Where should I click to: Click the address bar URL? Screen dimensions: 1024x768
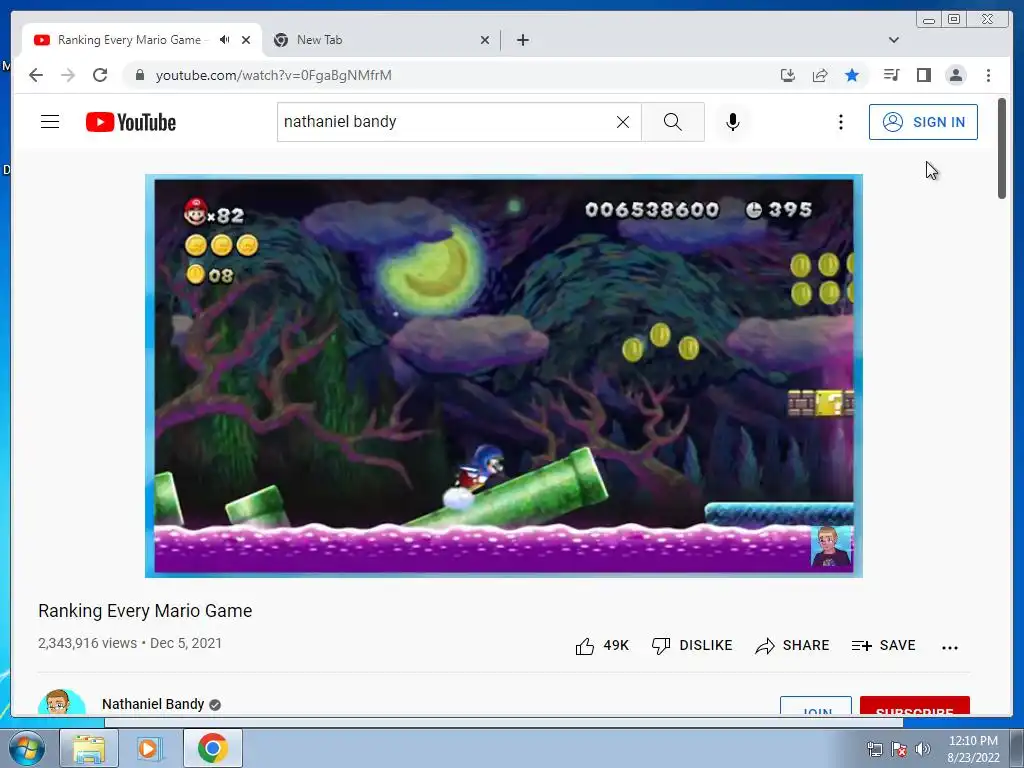[274, 75]
